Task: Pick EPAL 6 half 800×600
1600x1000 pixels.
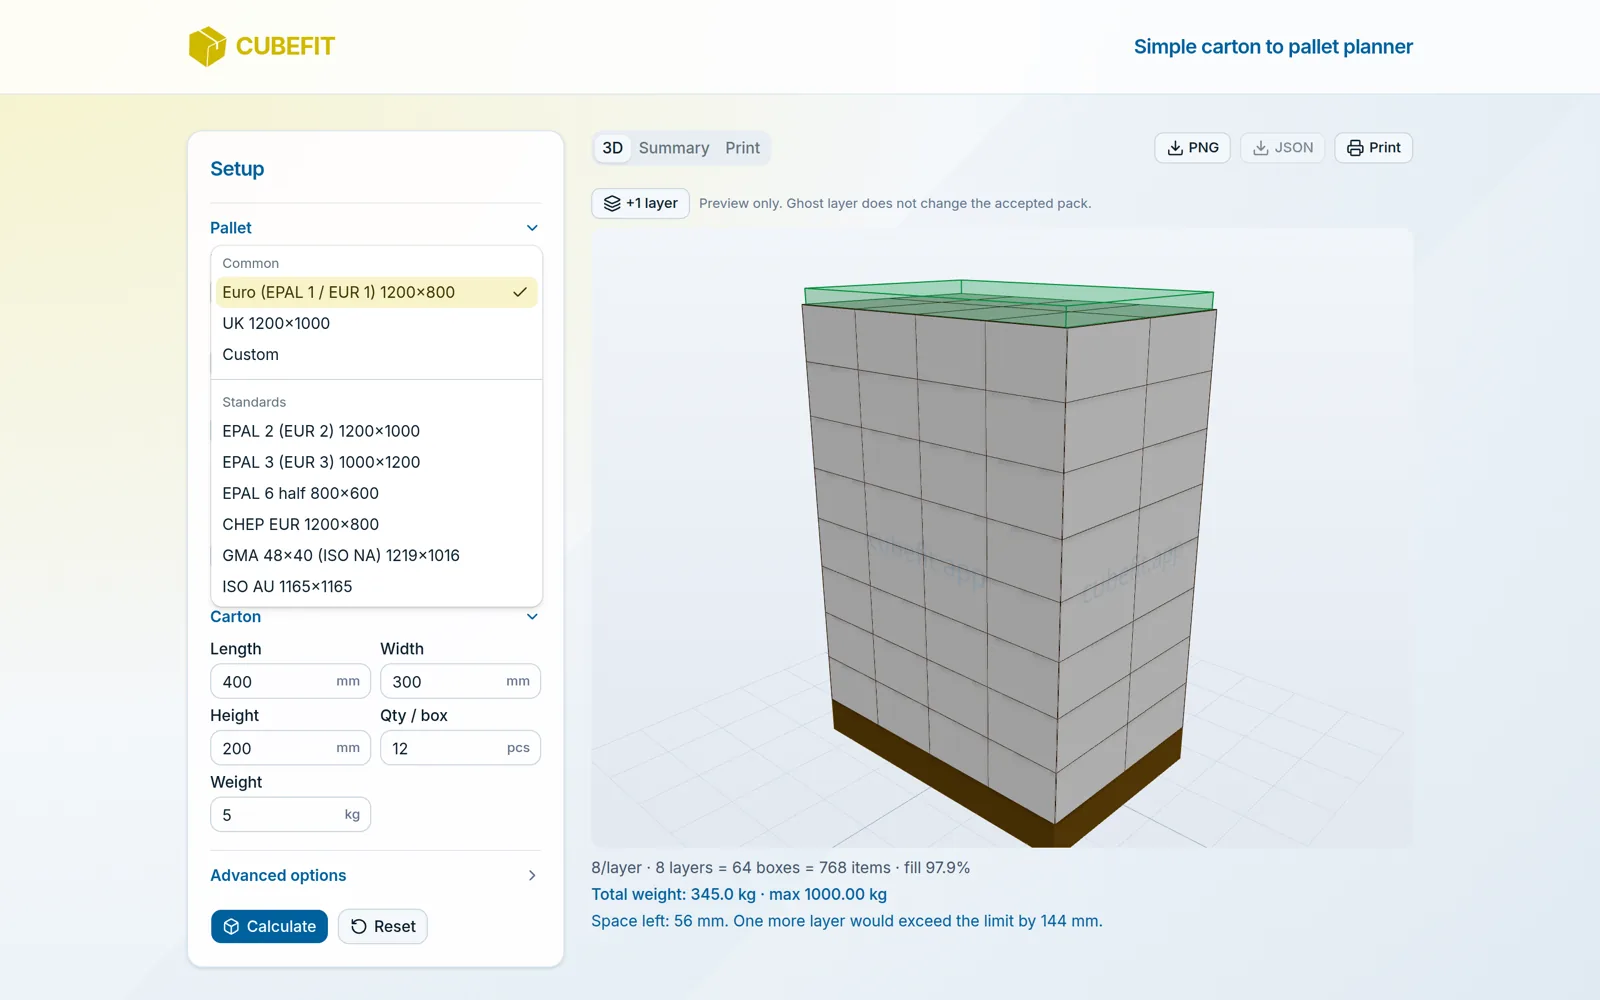Action: (377, 493)
